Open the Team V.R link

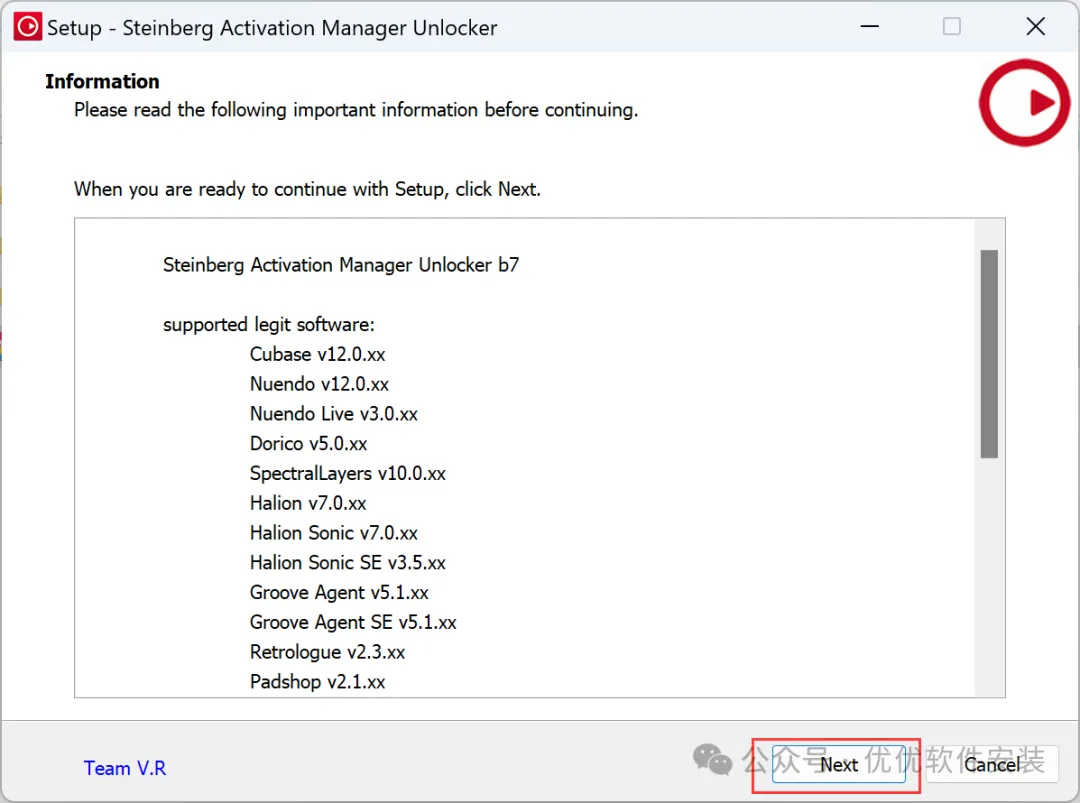(x=125, y=768)
